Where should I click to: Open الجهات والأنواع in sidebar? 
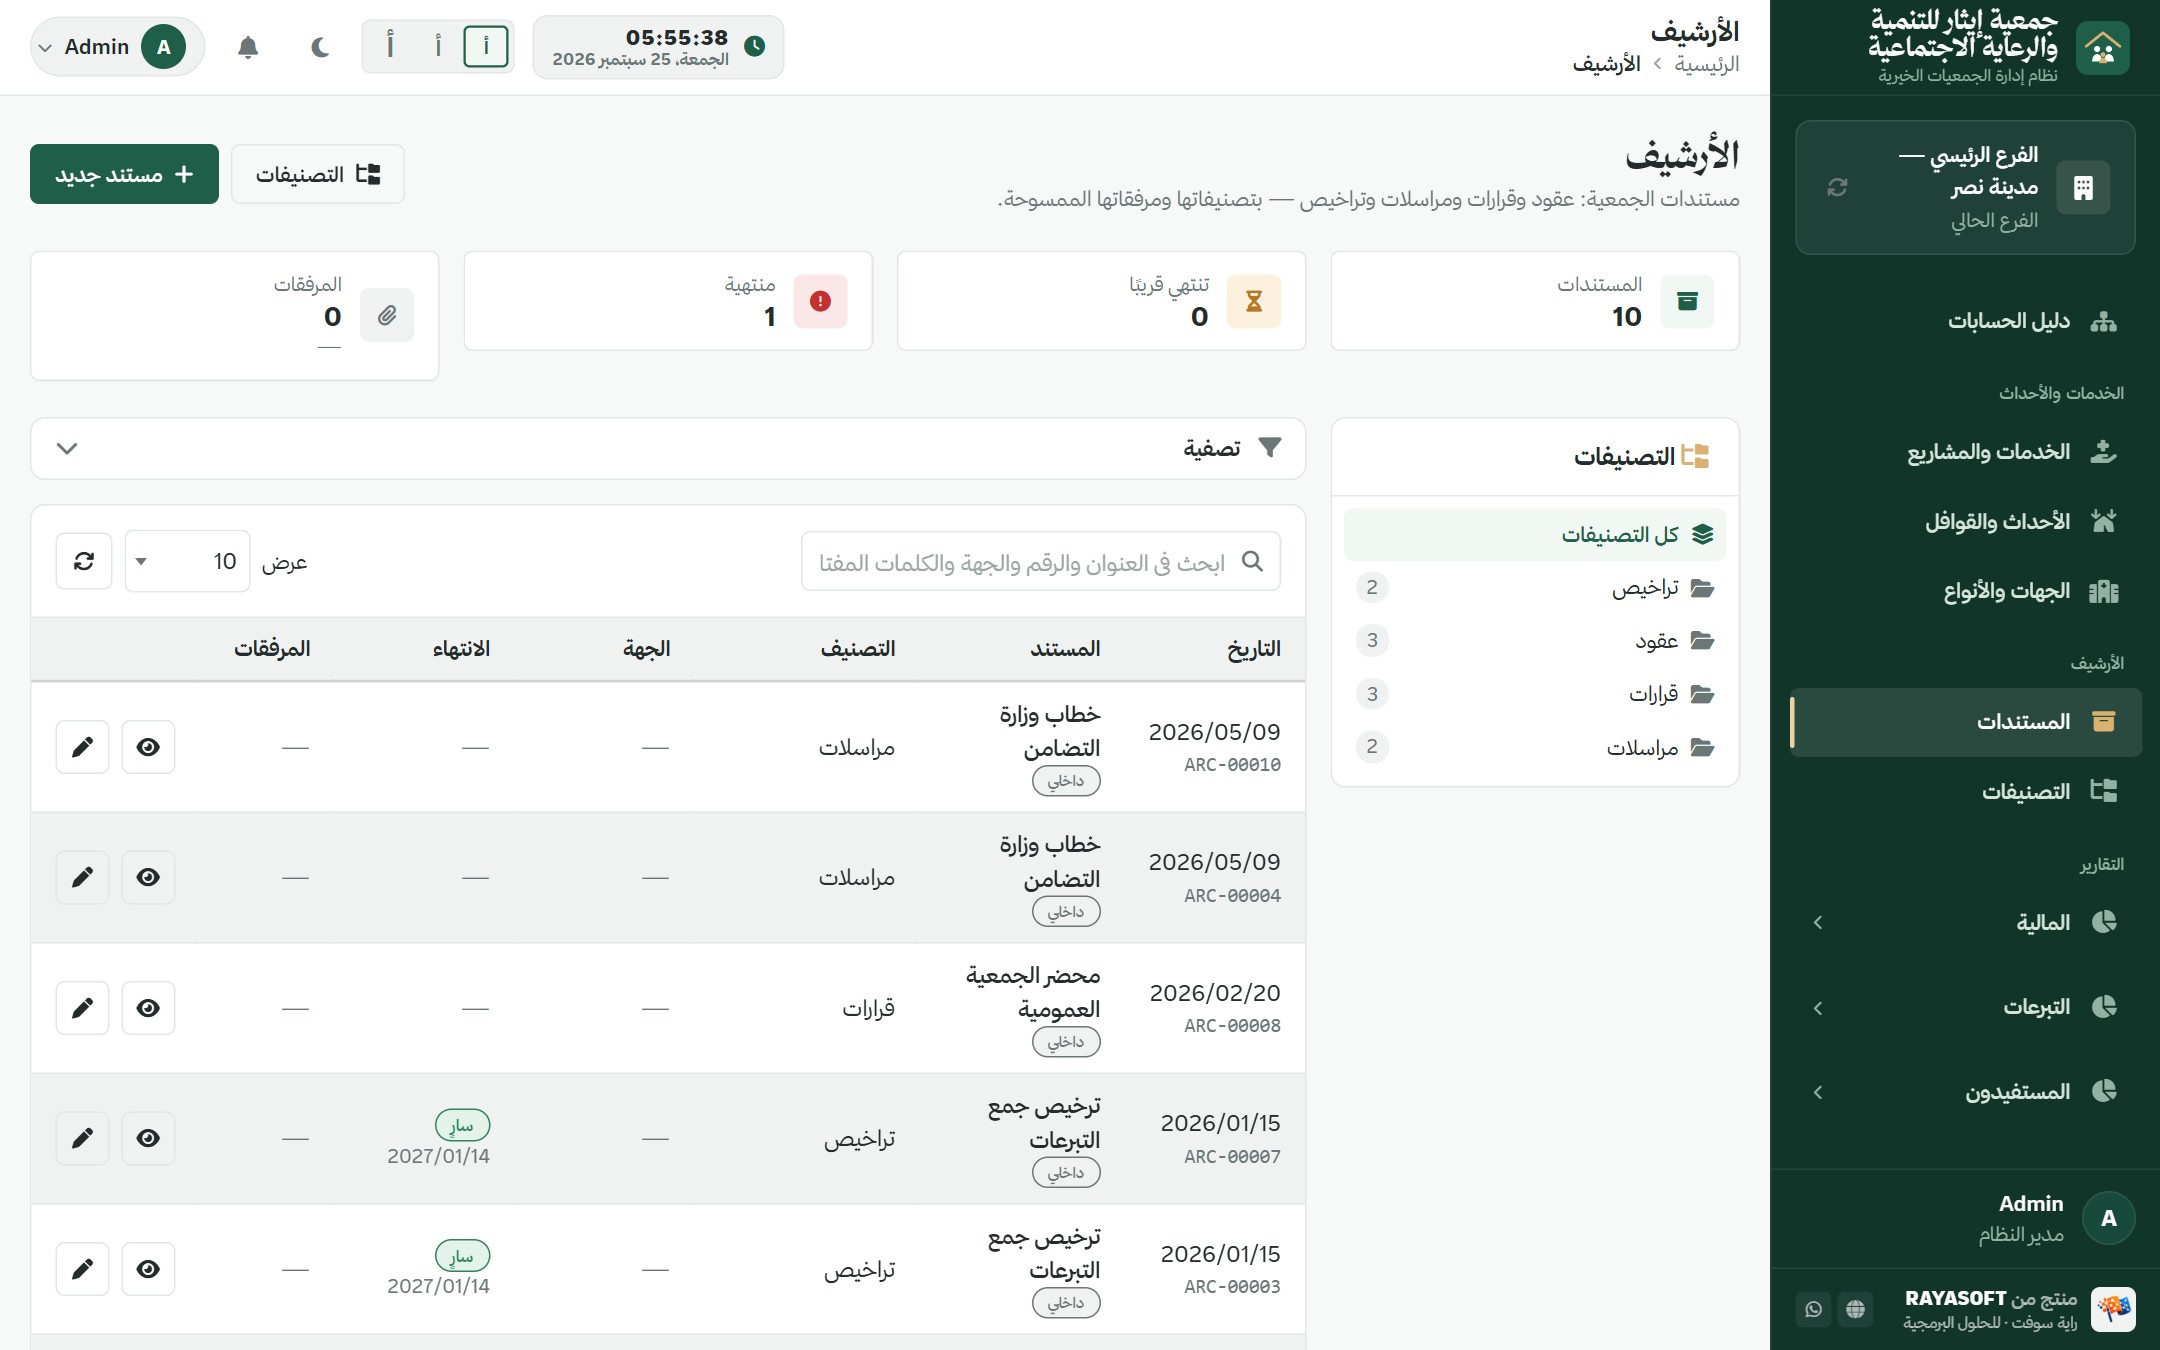tap(1966, 591)
